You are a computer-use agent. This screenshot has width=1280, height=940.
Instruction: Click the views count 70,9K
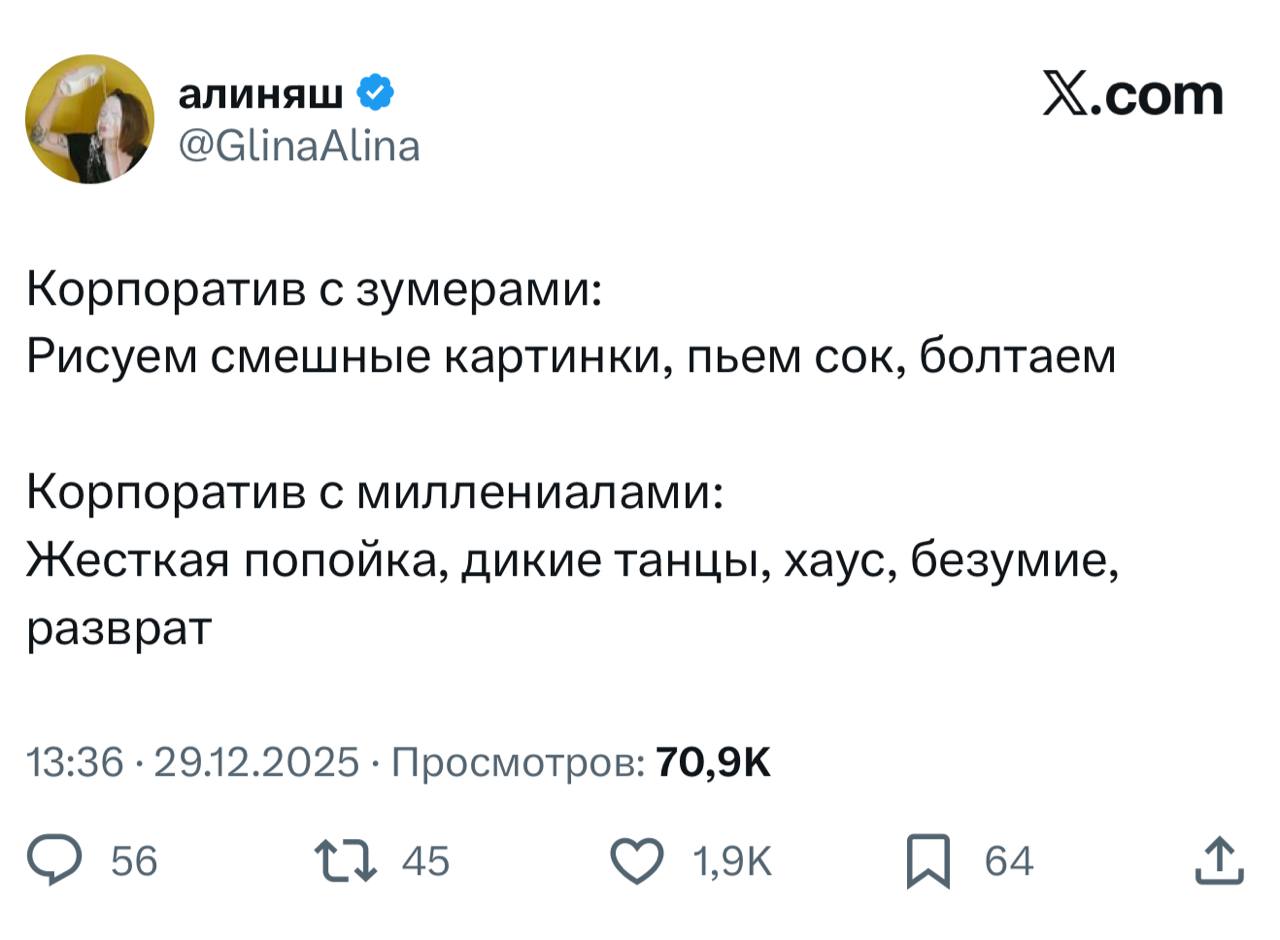click(713, 763)
